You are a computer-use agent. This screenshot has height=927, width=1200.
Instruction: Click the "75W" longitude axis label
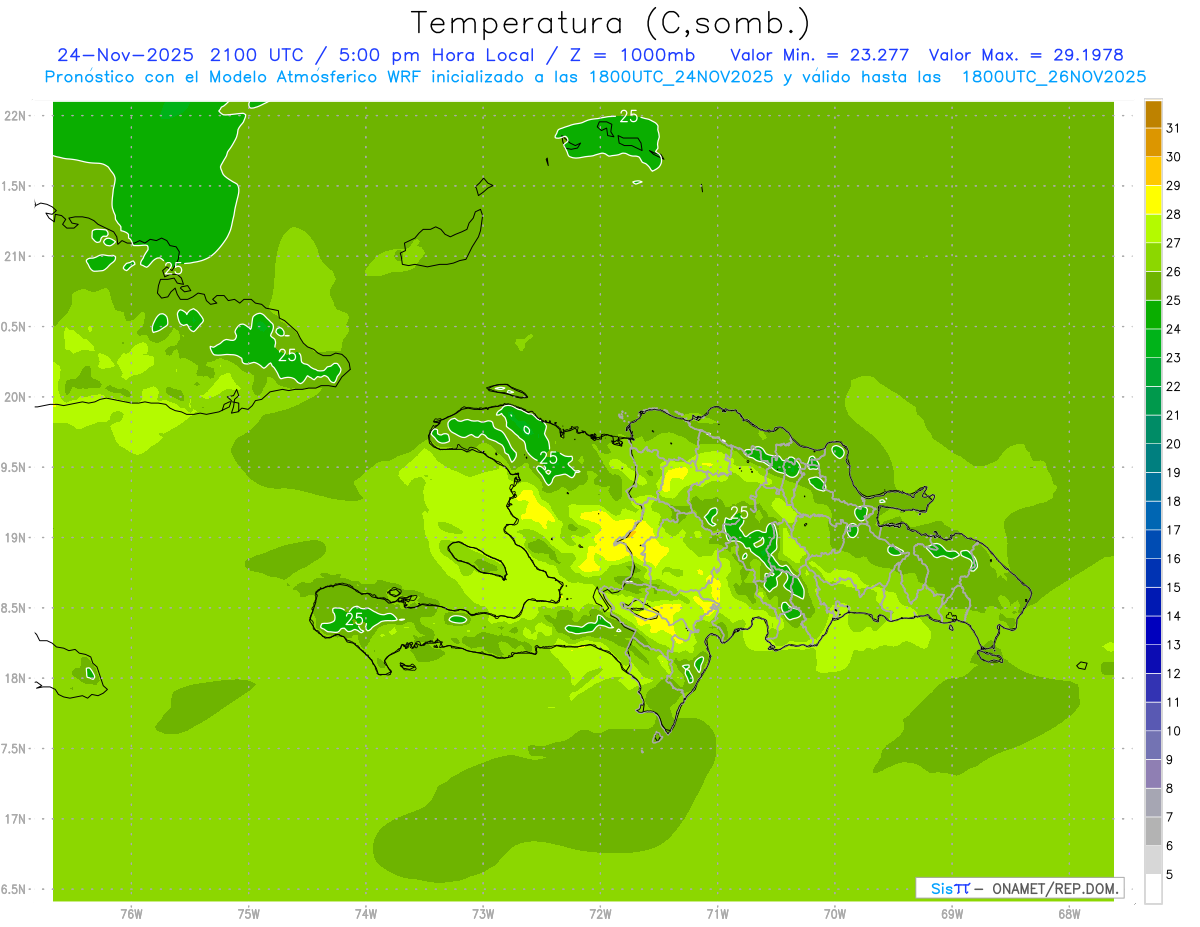pos(248,913)
